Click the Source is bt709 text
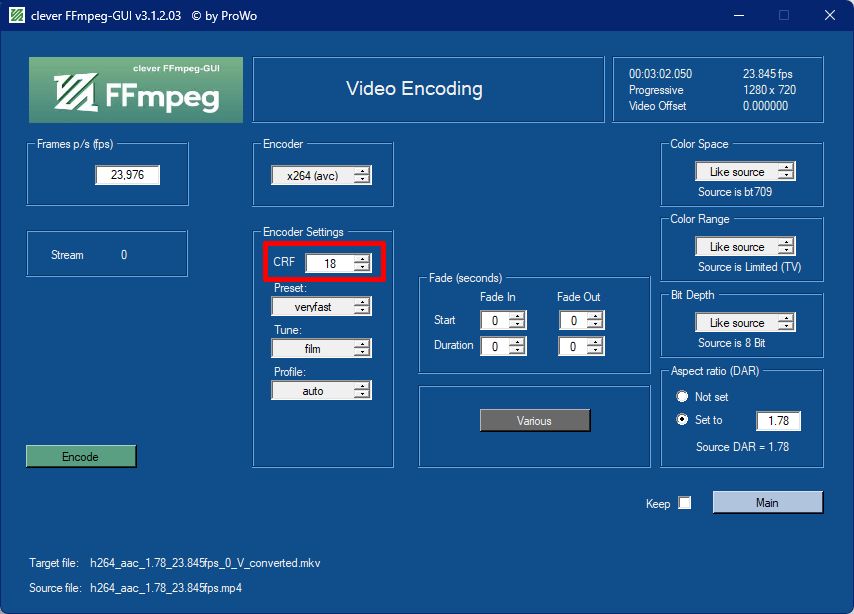Viewport: 854px width, 614px height. click(x=735, y=192)
